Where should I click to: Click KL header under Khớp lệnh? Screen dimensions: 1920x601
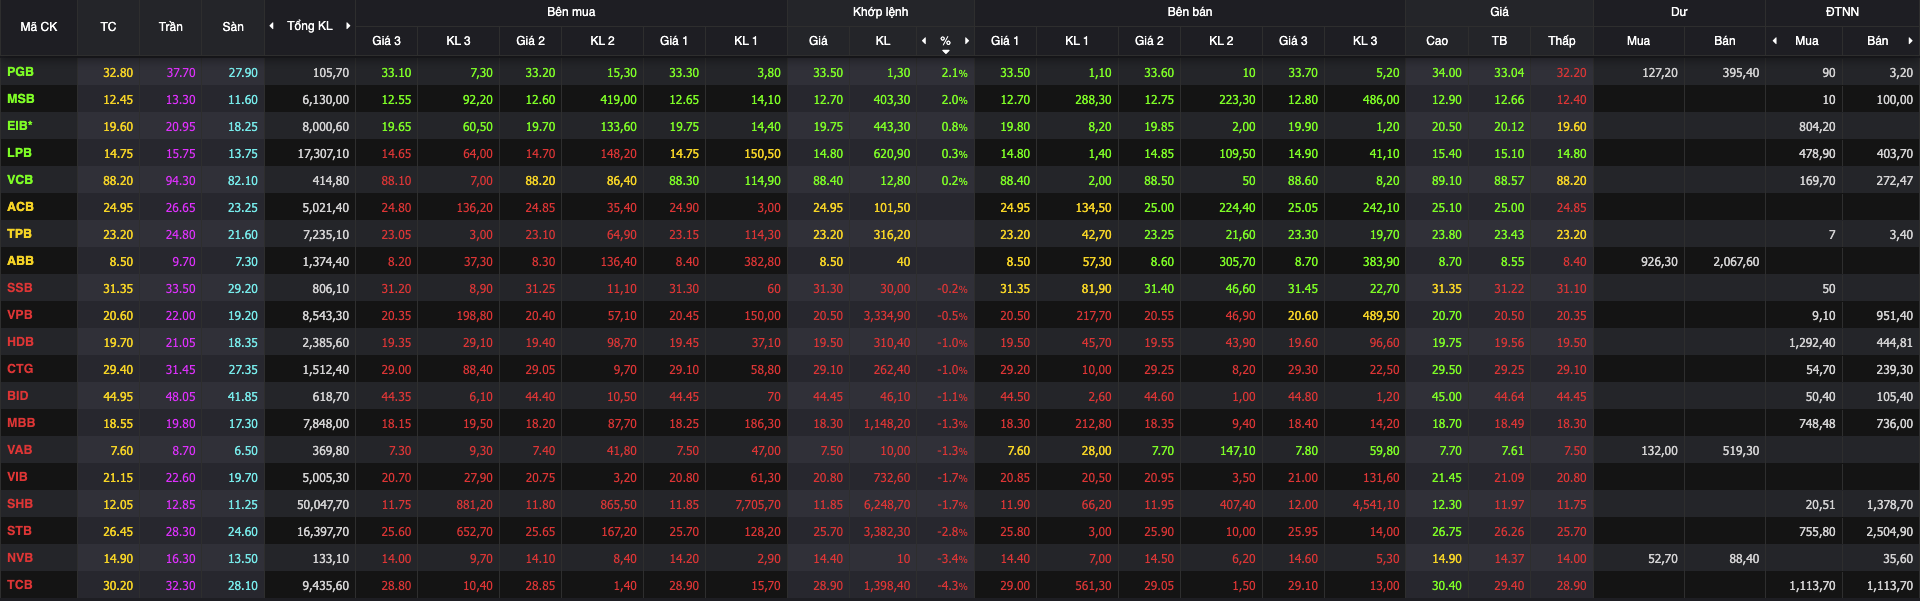(x=882, y=41)
